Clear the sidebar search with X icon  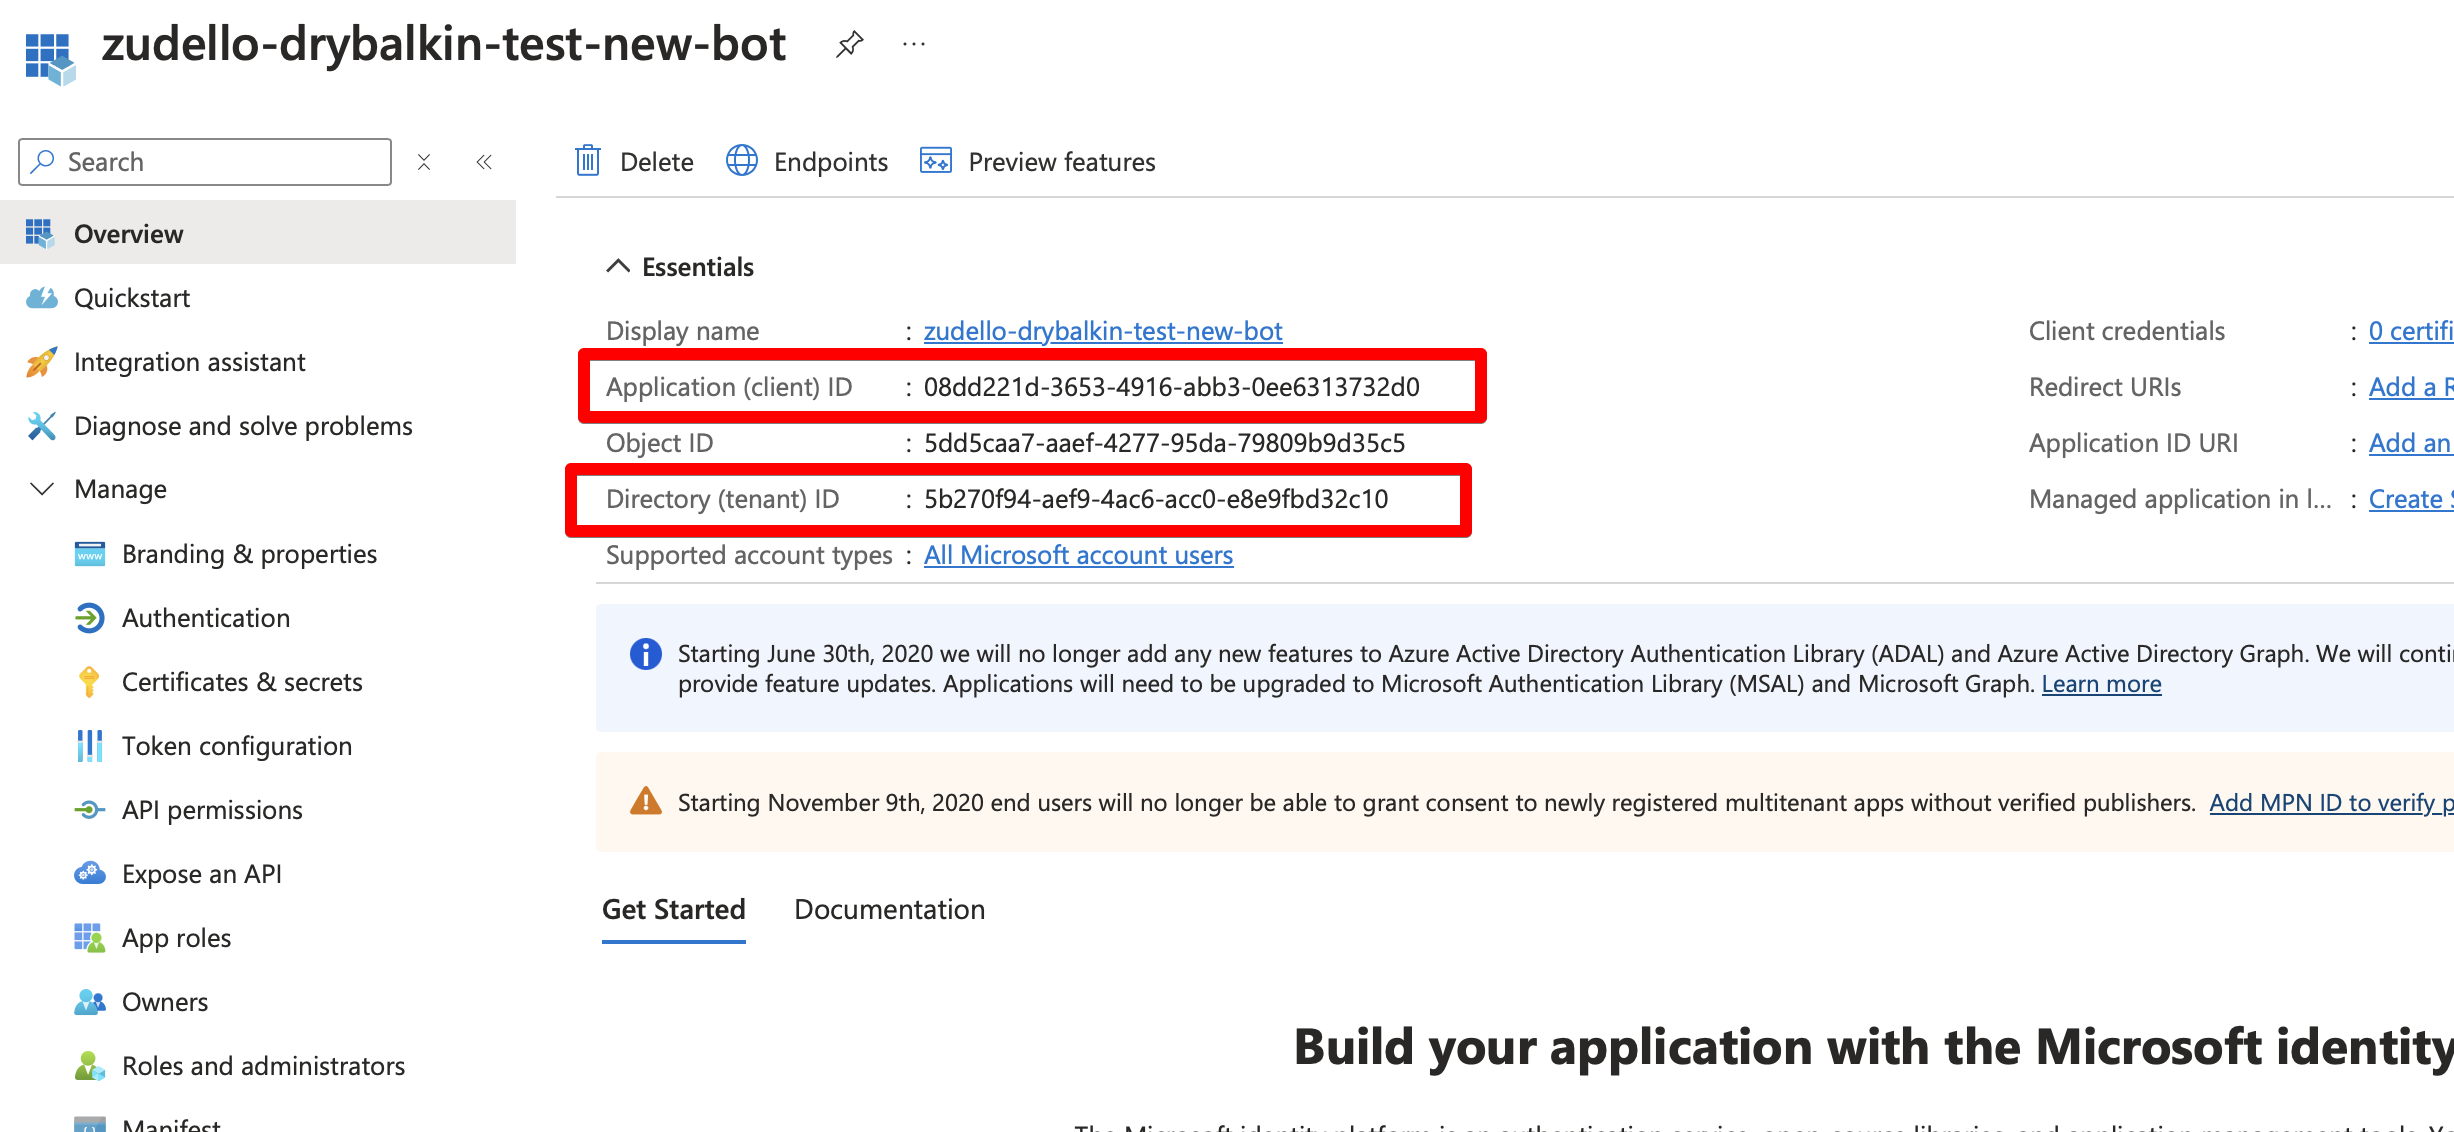(x=424, y=162)
